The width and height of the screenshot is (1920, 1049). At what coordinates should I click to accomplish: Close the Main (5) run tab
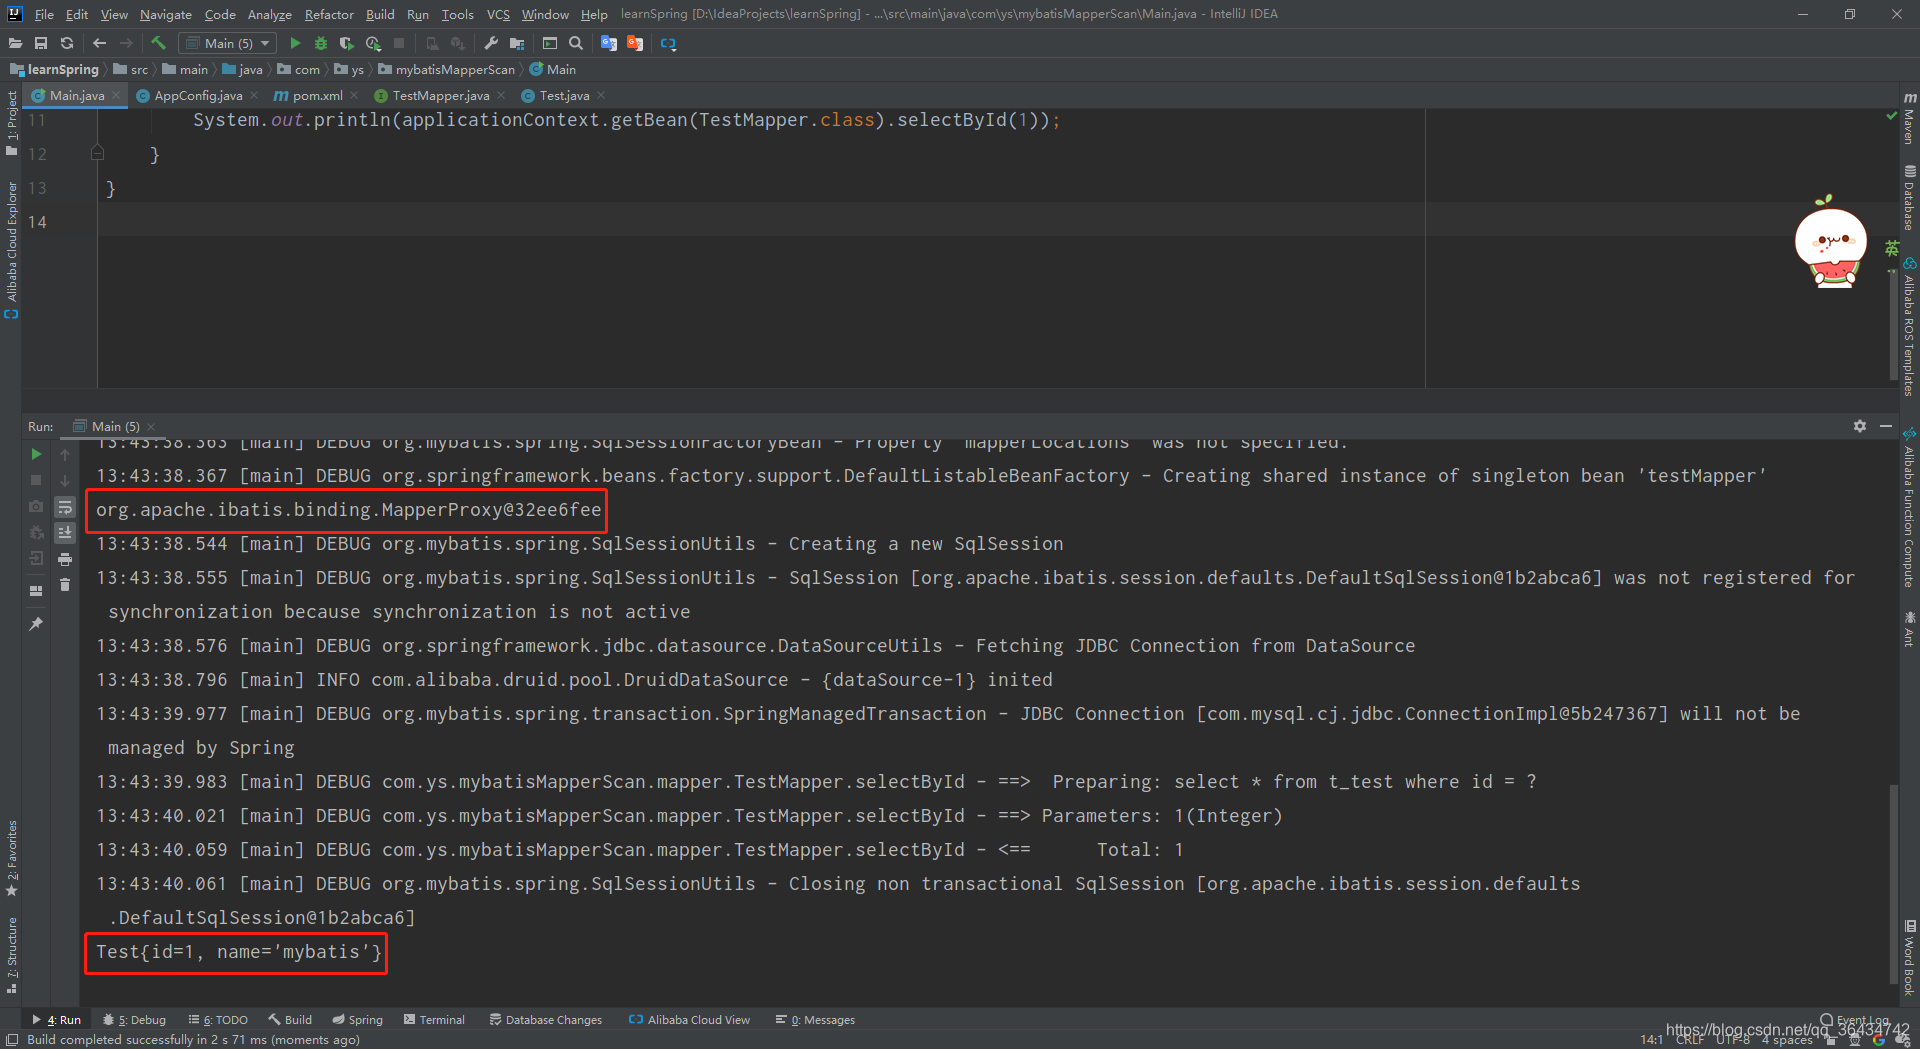(x=151, y=427)
